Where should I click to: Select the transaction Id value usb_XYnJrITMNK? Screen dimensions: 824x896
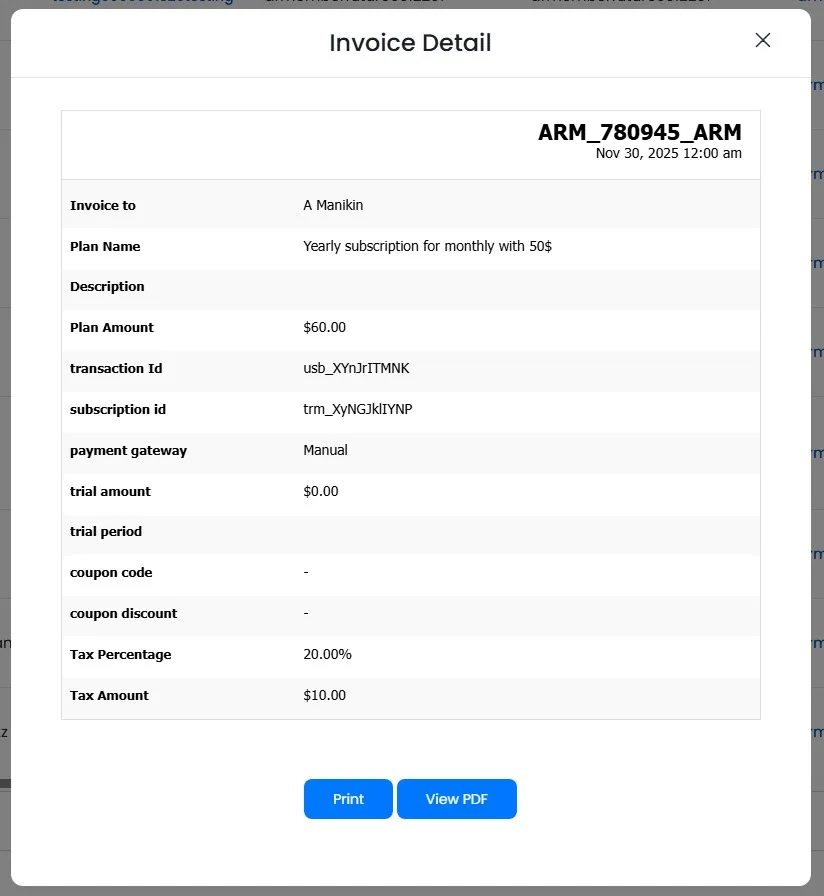pos(358,367)
